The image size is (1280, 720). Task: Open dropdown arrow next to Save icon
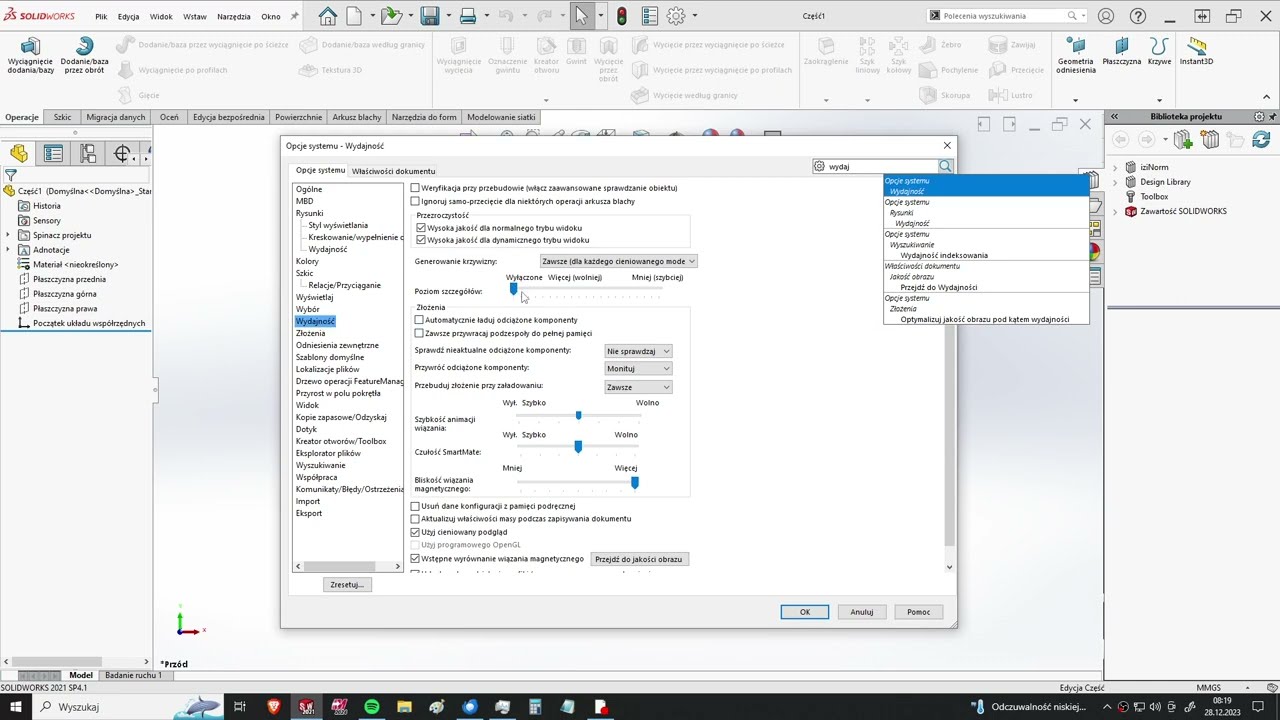(447, 16)
